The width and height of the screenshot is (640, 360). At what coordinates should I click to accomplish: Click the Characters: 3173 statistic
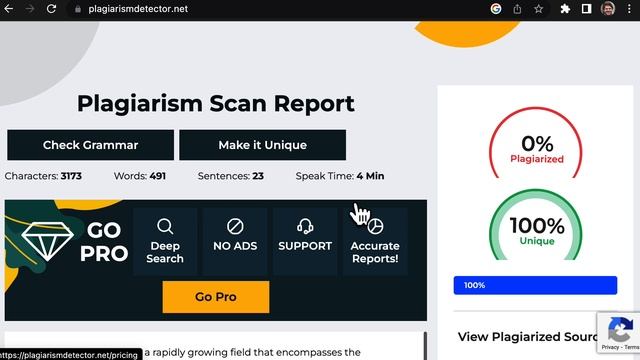coord(43,176)
